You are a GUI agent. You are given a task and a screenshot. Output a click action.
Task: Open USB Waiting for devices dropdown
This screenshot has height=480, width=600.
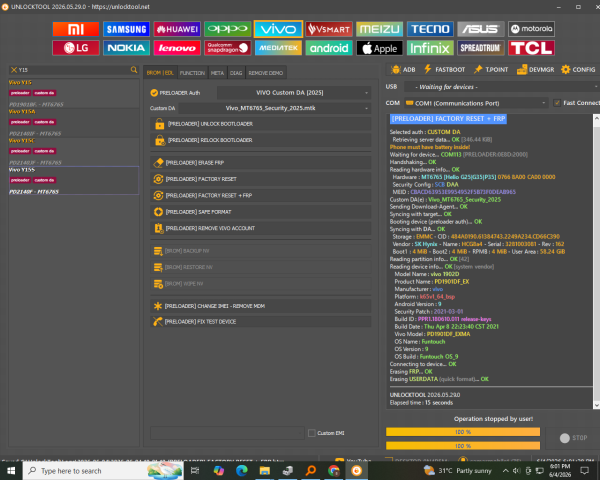(502, 87)
